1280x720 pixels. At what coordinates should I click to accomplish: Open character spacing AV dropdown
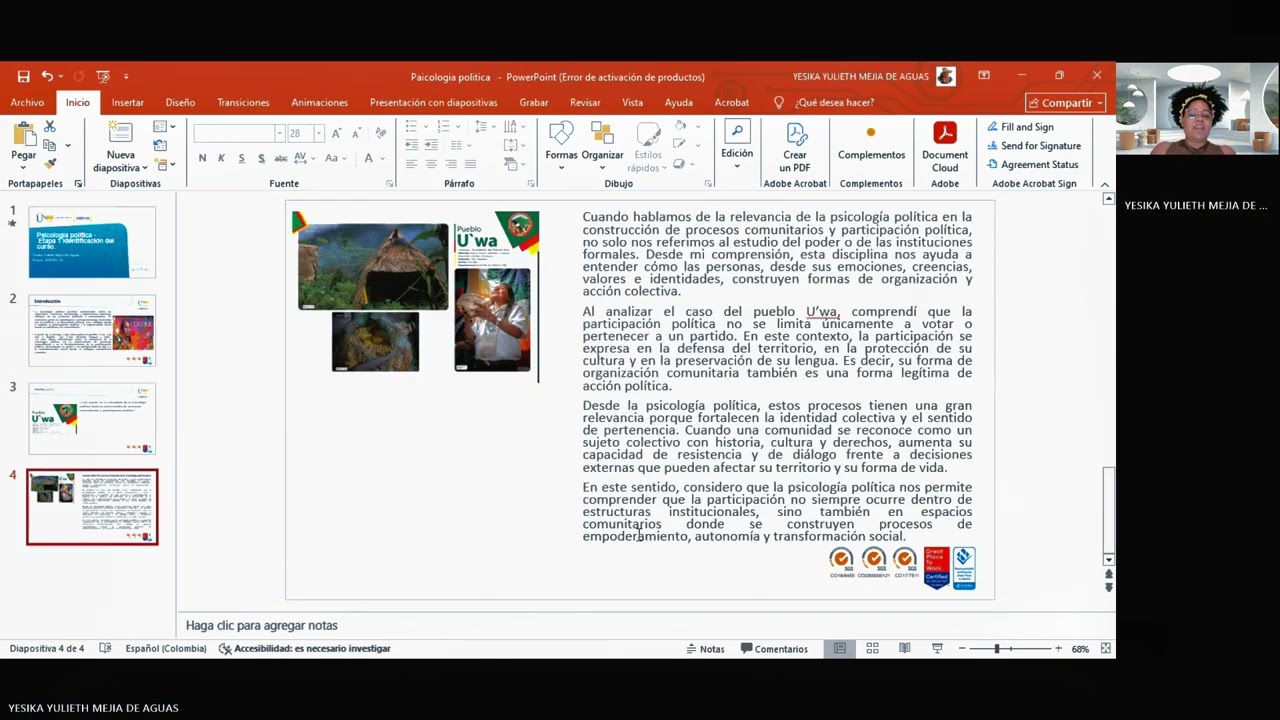(x=306, y=158)
